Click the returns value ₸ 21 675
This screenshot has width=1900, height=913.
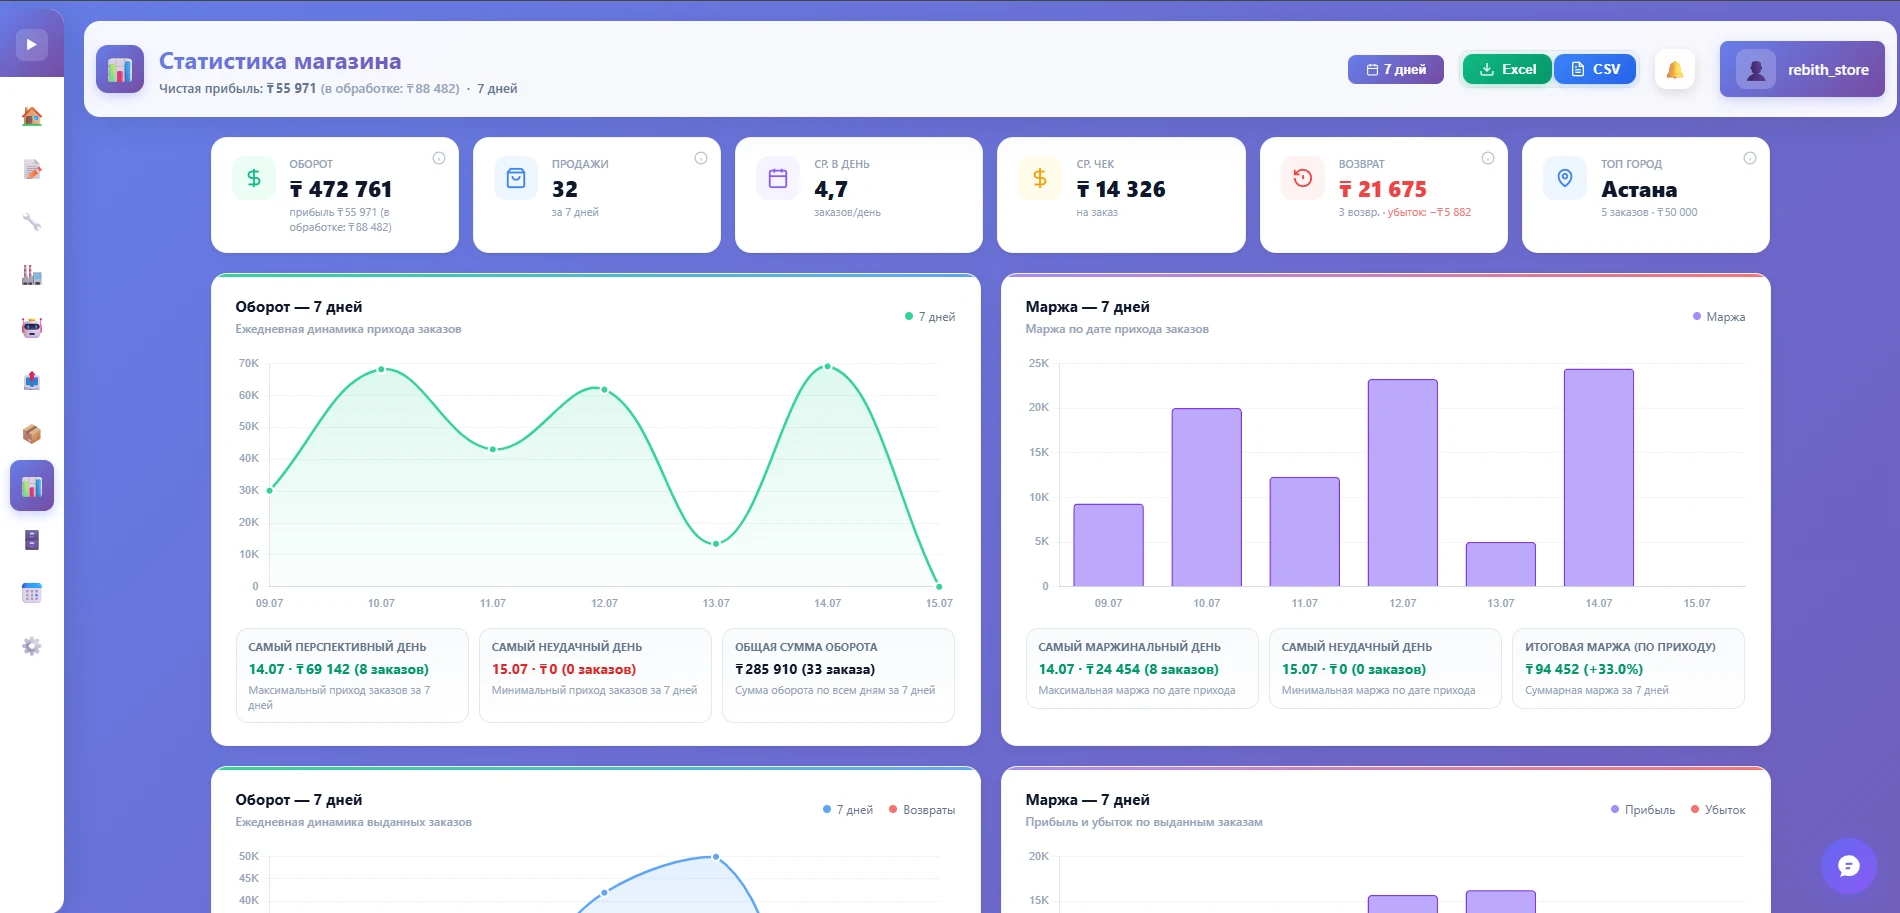point(1383,189)
